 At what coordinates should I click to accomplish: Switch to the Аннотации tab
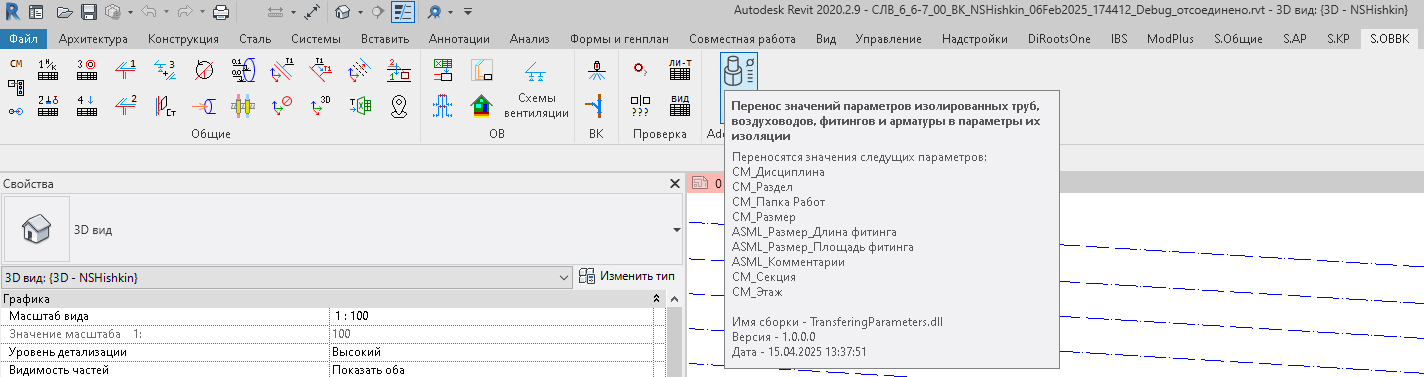pos(459,39)
